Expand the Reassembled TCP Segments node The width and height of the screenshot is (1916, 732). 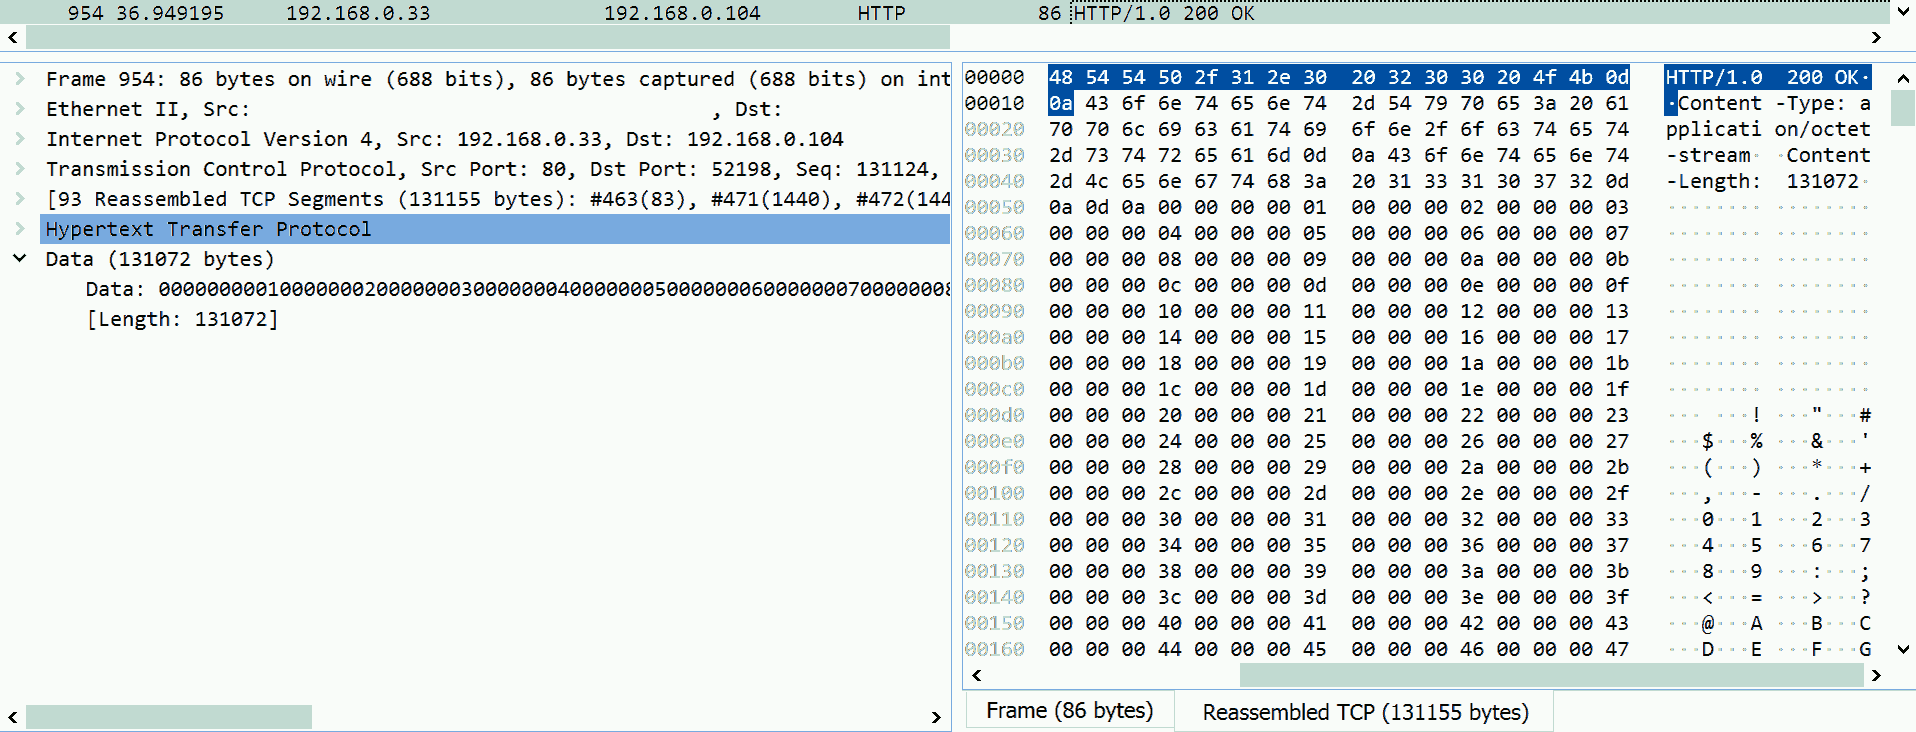tap(19, 199)
